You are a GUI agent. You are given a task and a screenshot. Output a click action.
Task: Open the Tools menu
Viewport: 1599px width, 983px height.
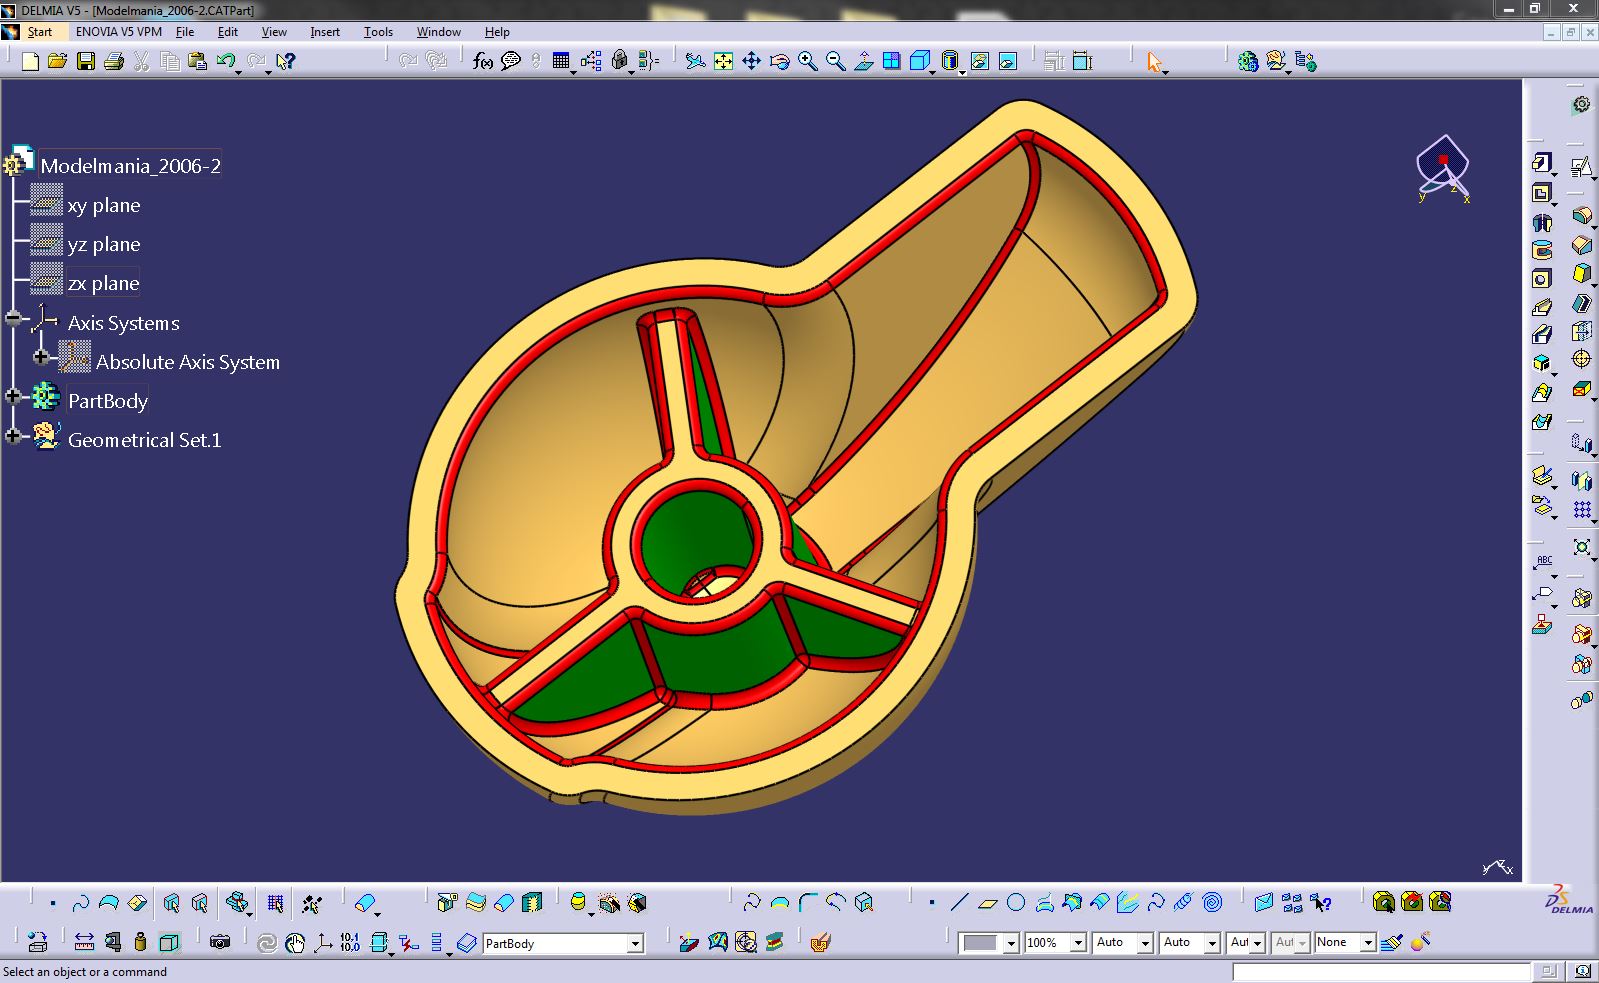click(x=378, y=32)
